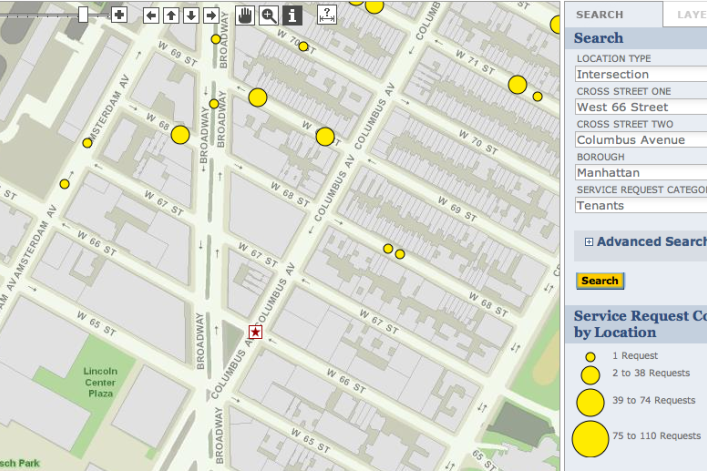Click the Cross Street One field
Viewport: 707px width, 471px height.
point(640,107)
